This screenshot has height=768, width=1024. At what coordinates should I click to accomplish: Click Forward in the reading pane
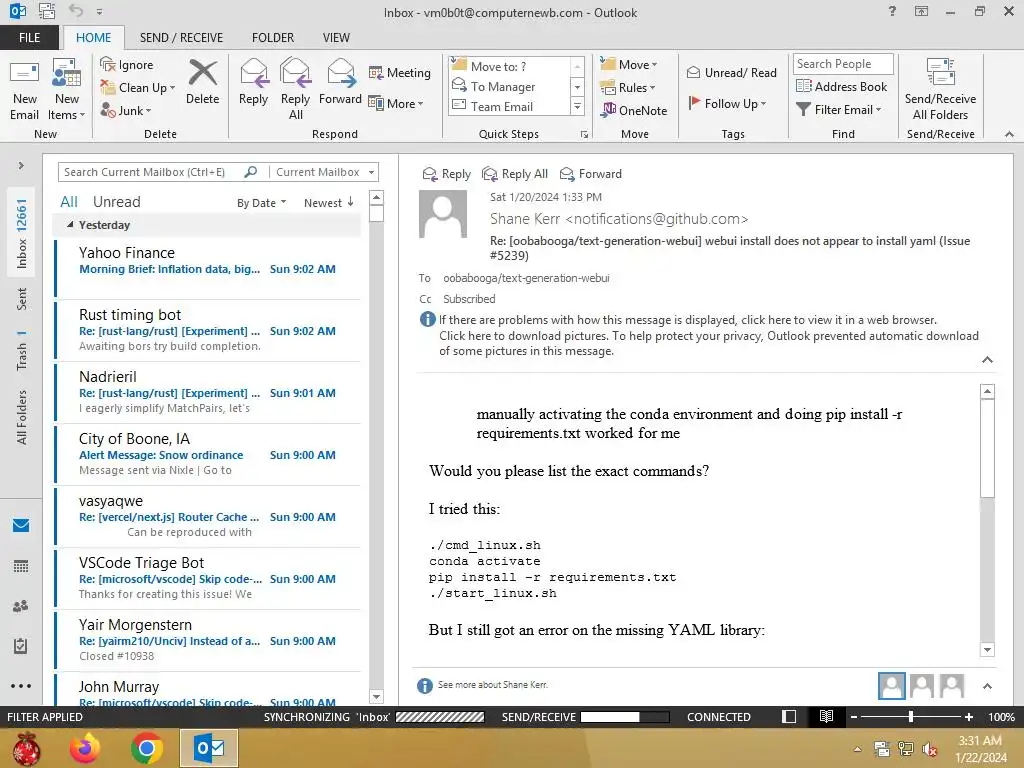pos(591,174)
